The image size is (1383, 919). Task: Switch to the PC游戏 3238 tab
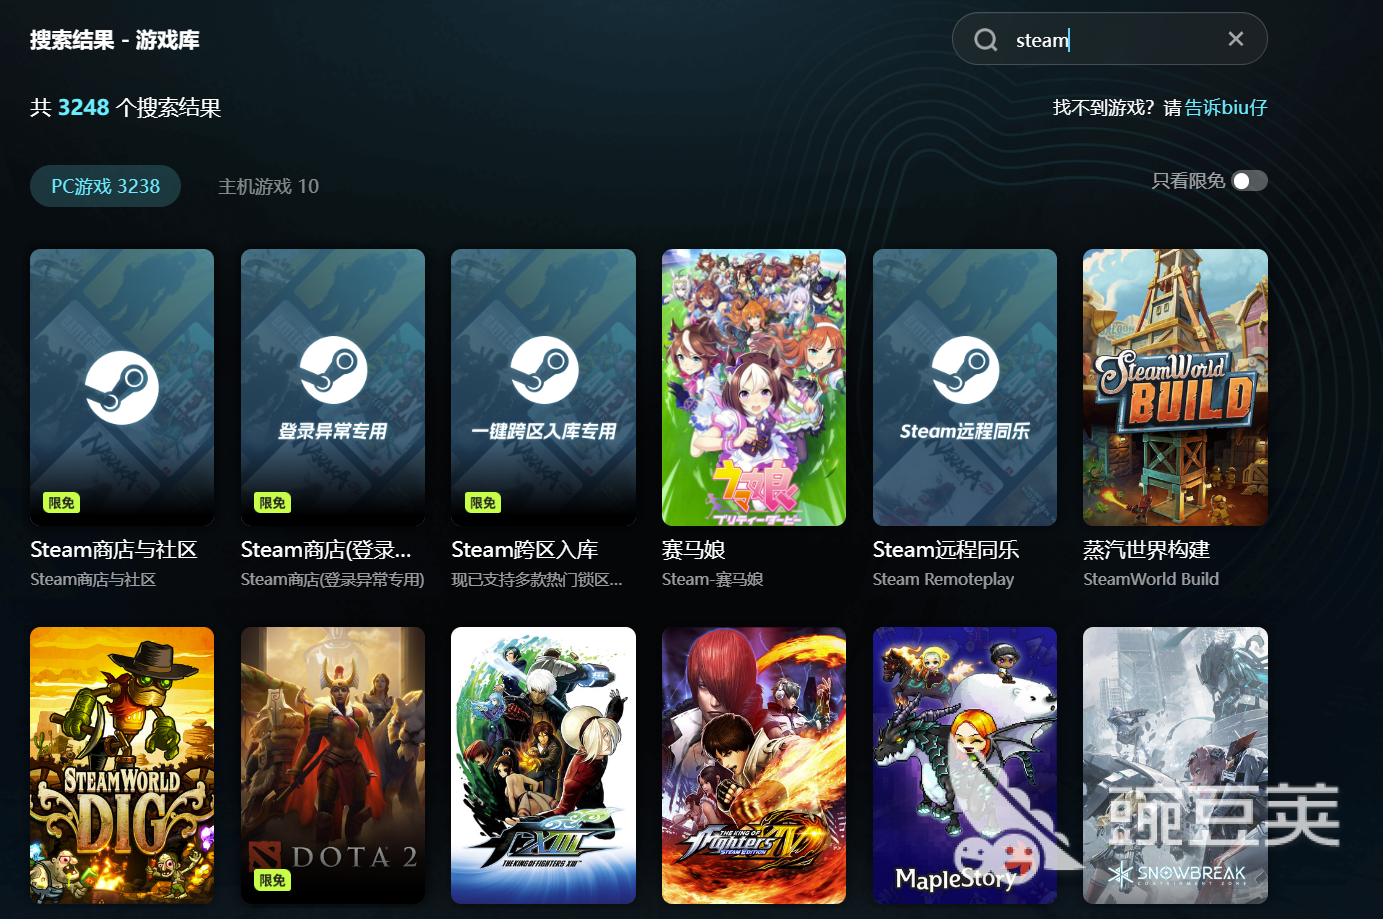tap(105, 186)
